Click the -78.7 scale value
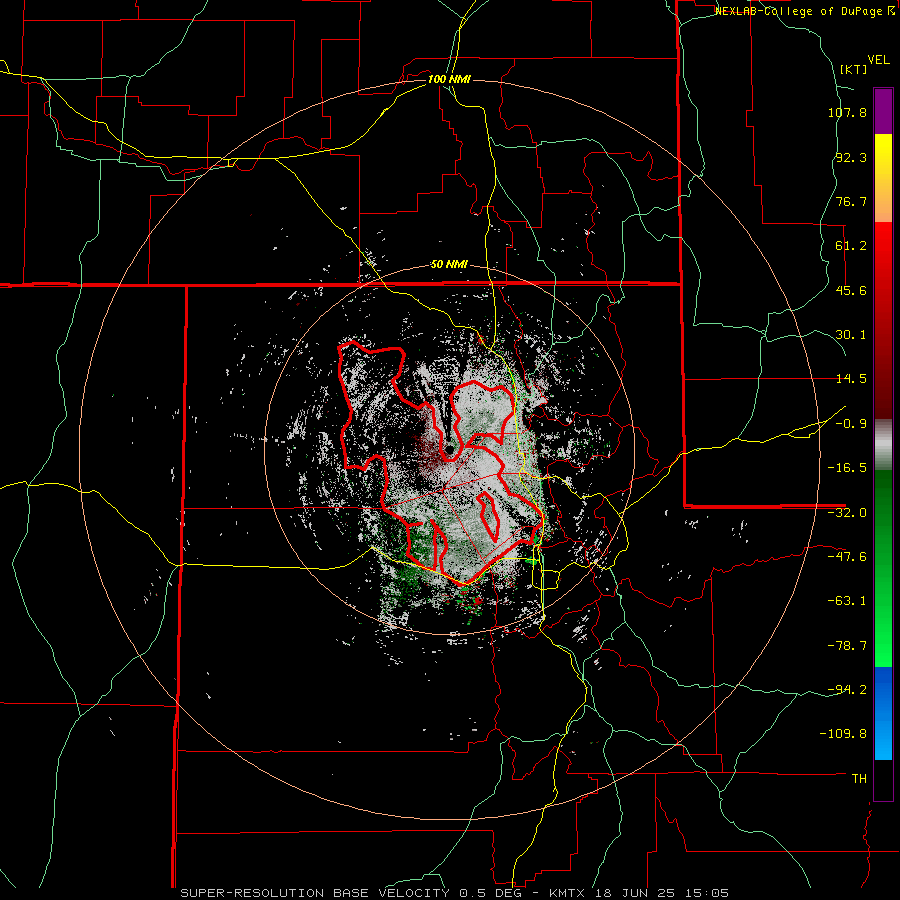This screenshot has width=900, height=900. tap(847, 646)
